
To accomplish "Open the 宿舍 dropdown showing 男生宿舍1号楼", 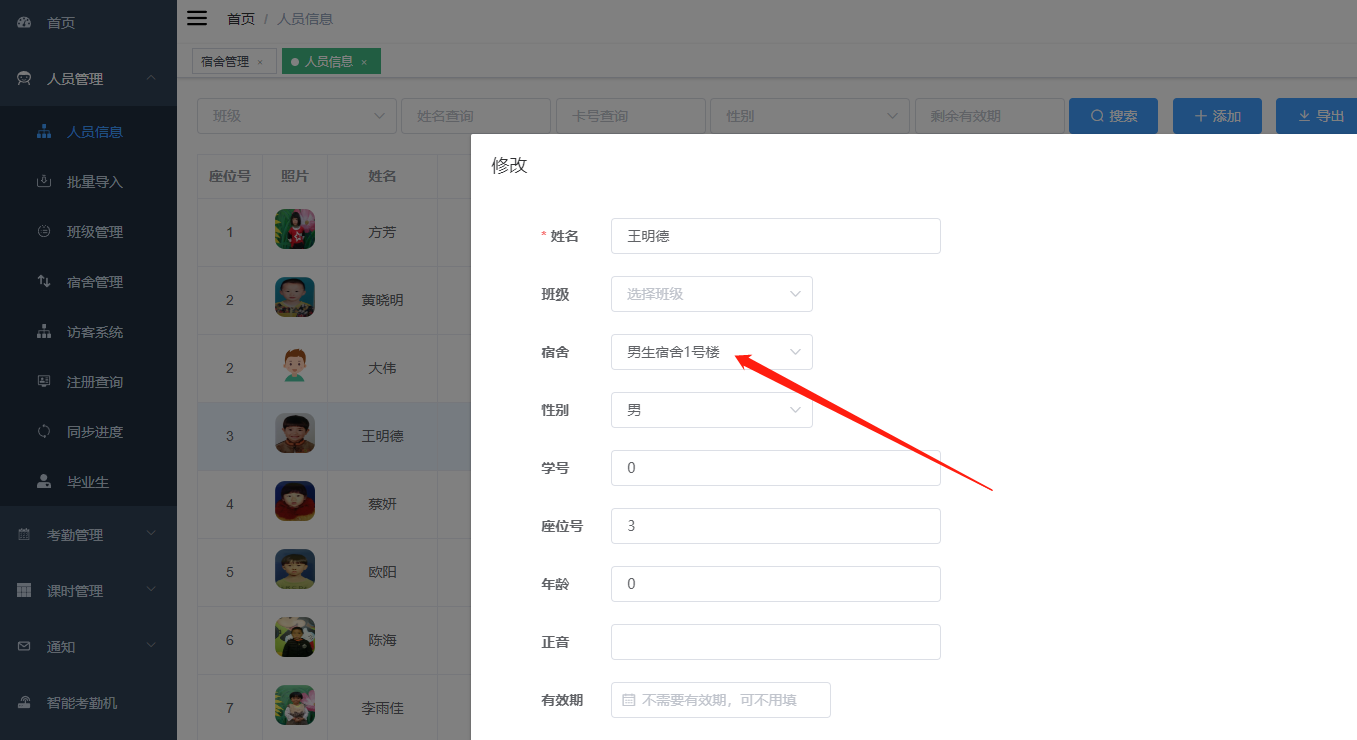I will (711, 352).
